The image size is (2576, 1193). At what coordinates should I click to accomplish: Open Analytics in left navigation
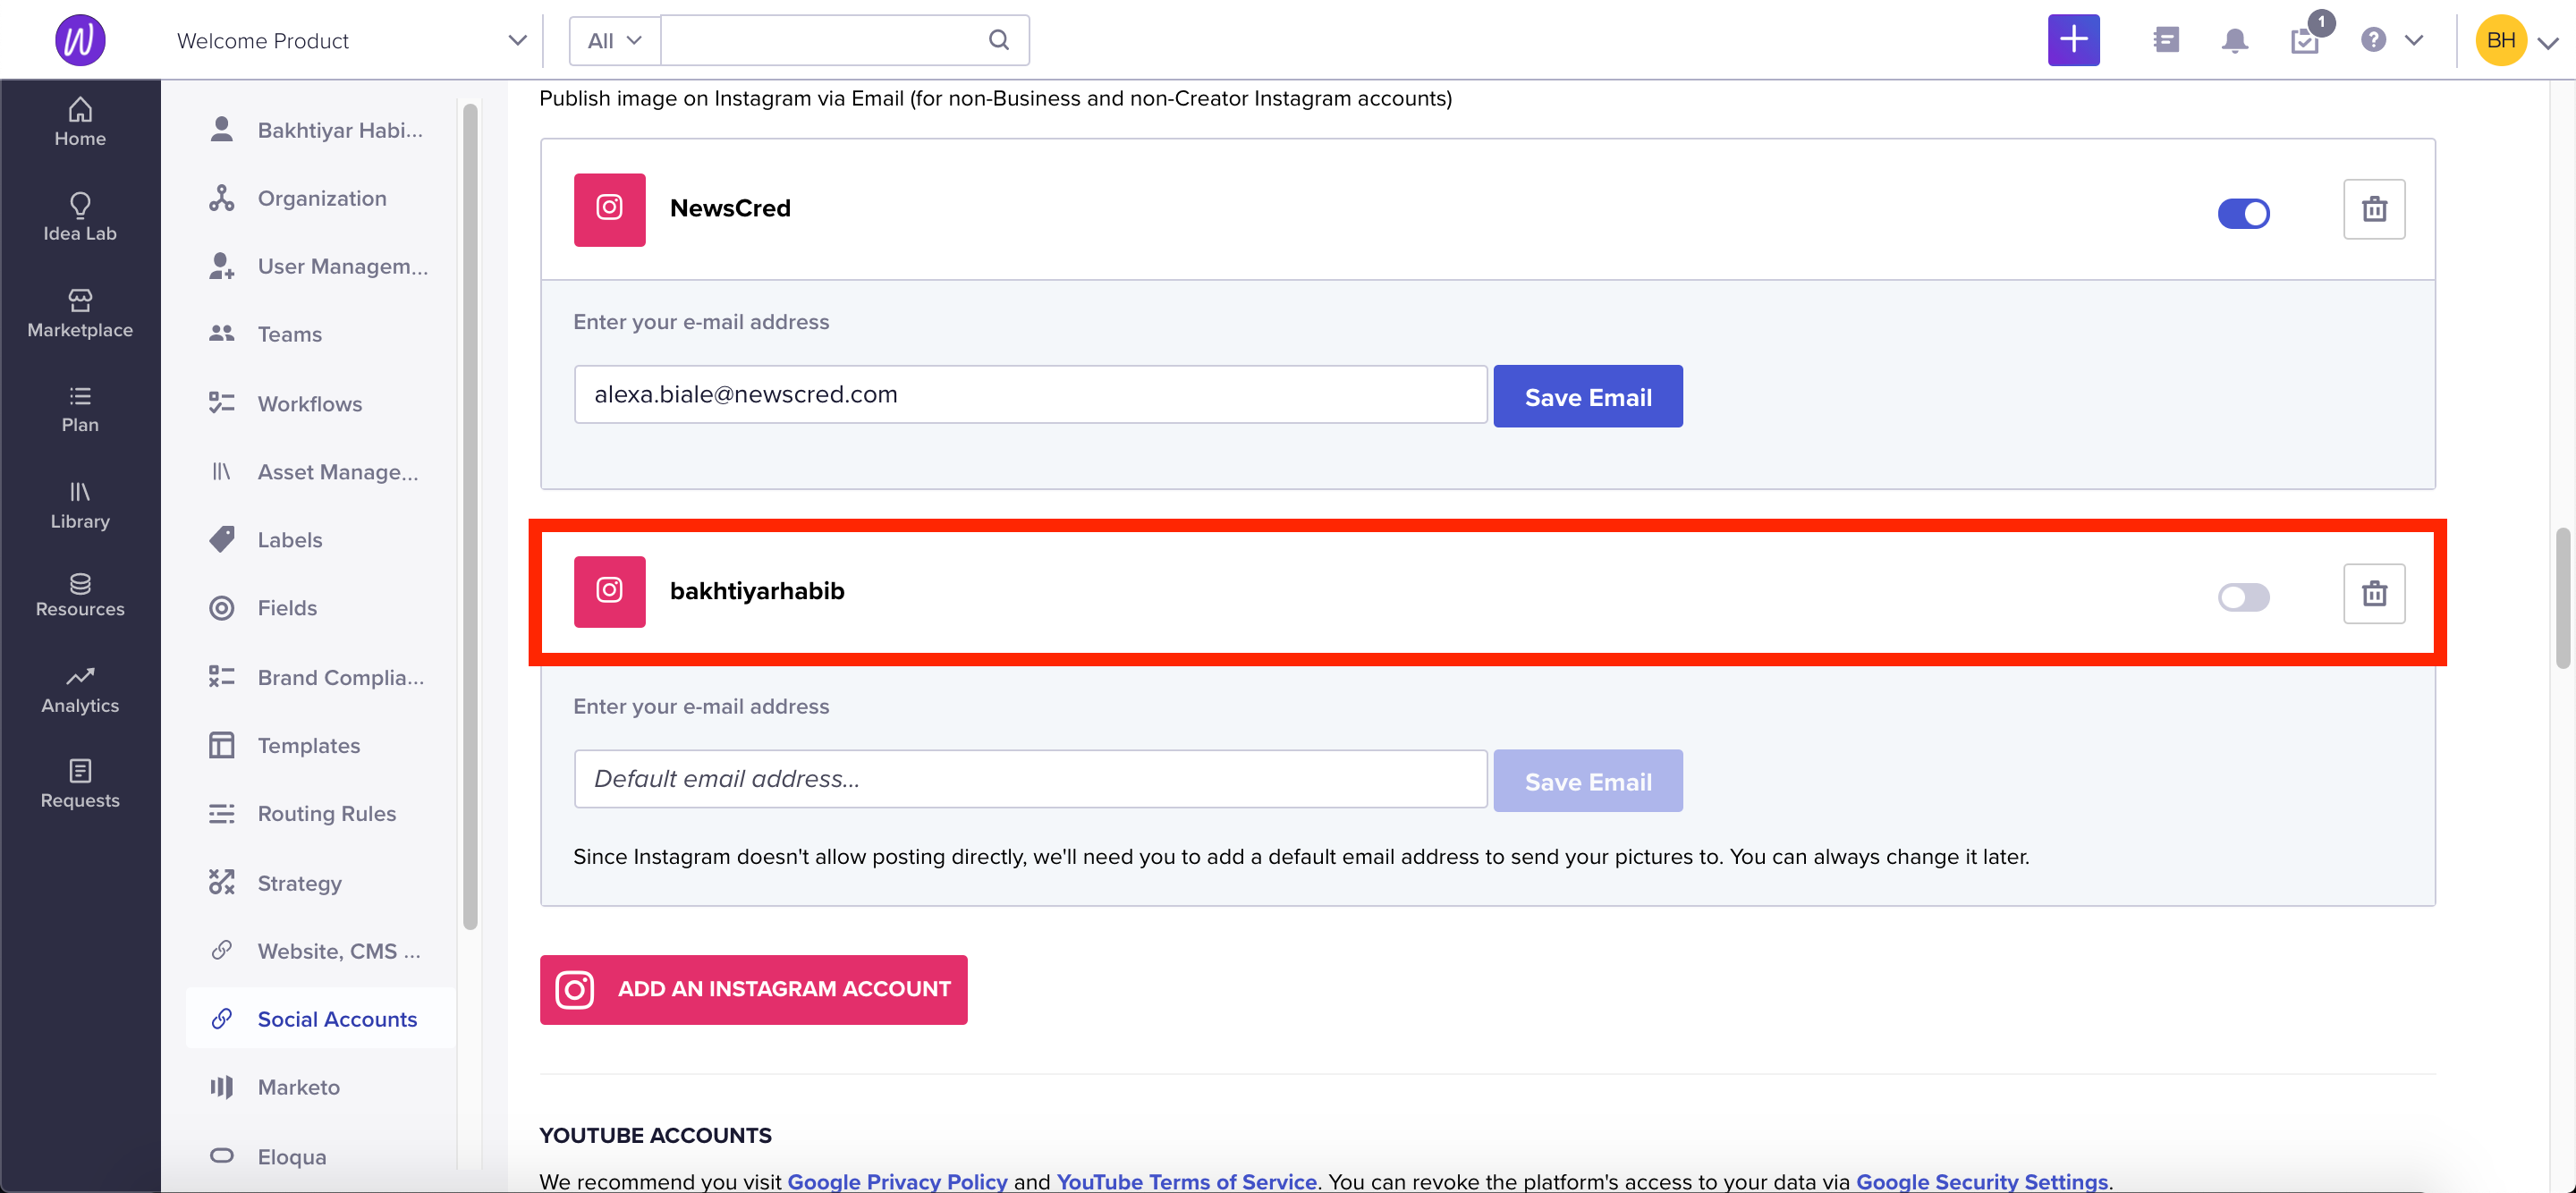[80, 690]
